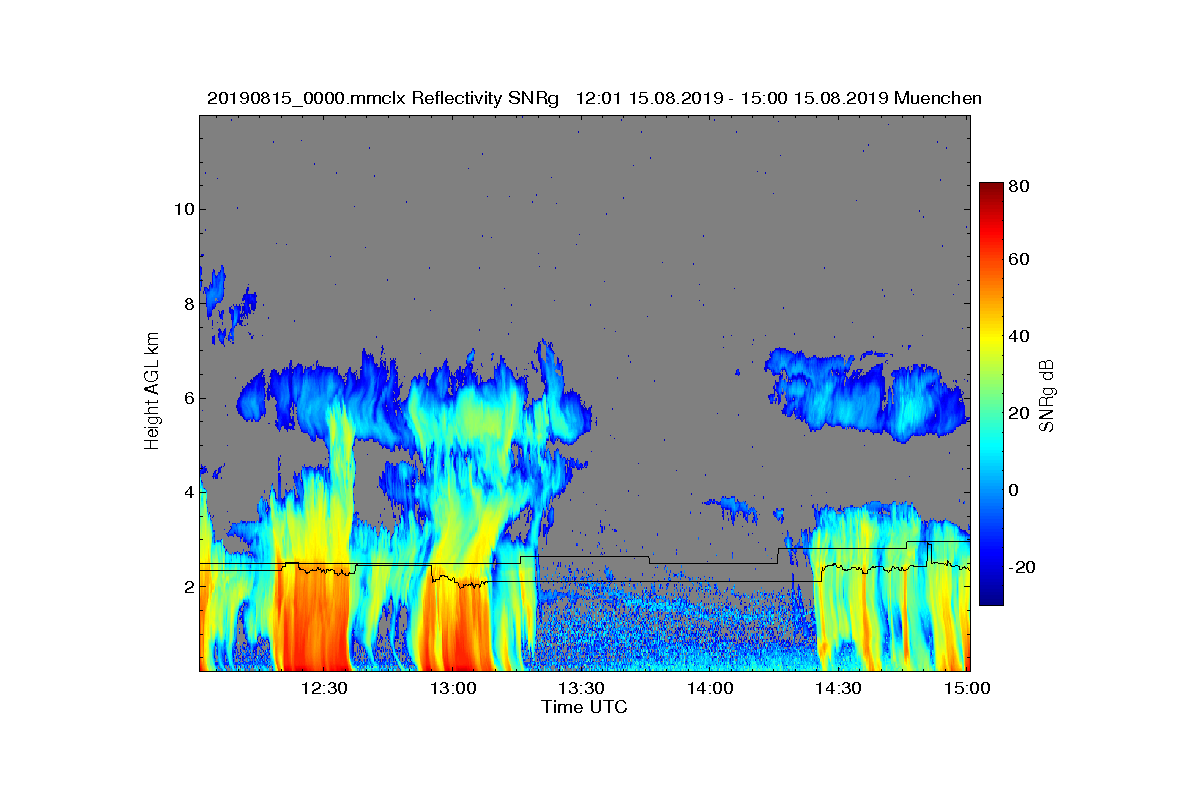
Task: Click the 'SNRg dB' colorbar label
Action: tap(1048, 396)
